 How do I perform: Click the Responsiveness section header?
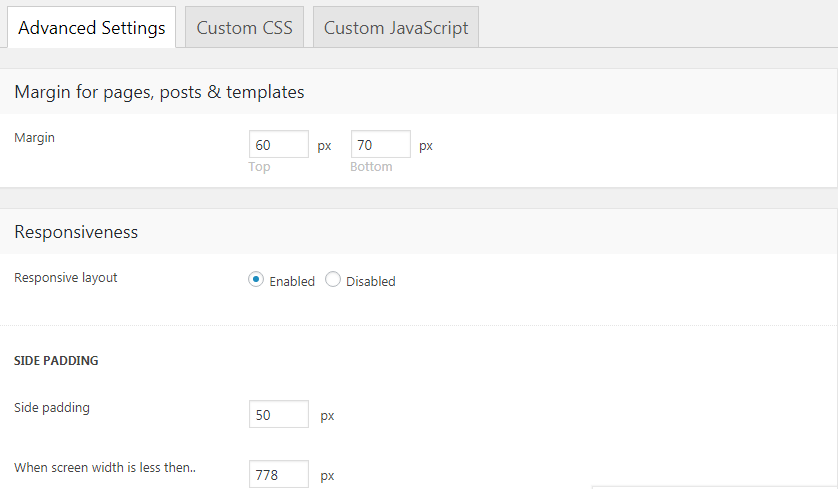pos(76,232)
